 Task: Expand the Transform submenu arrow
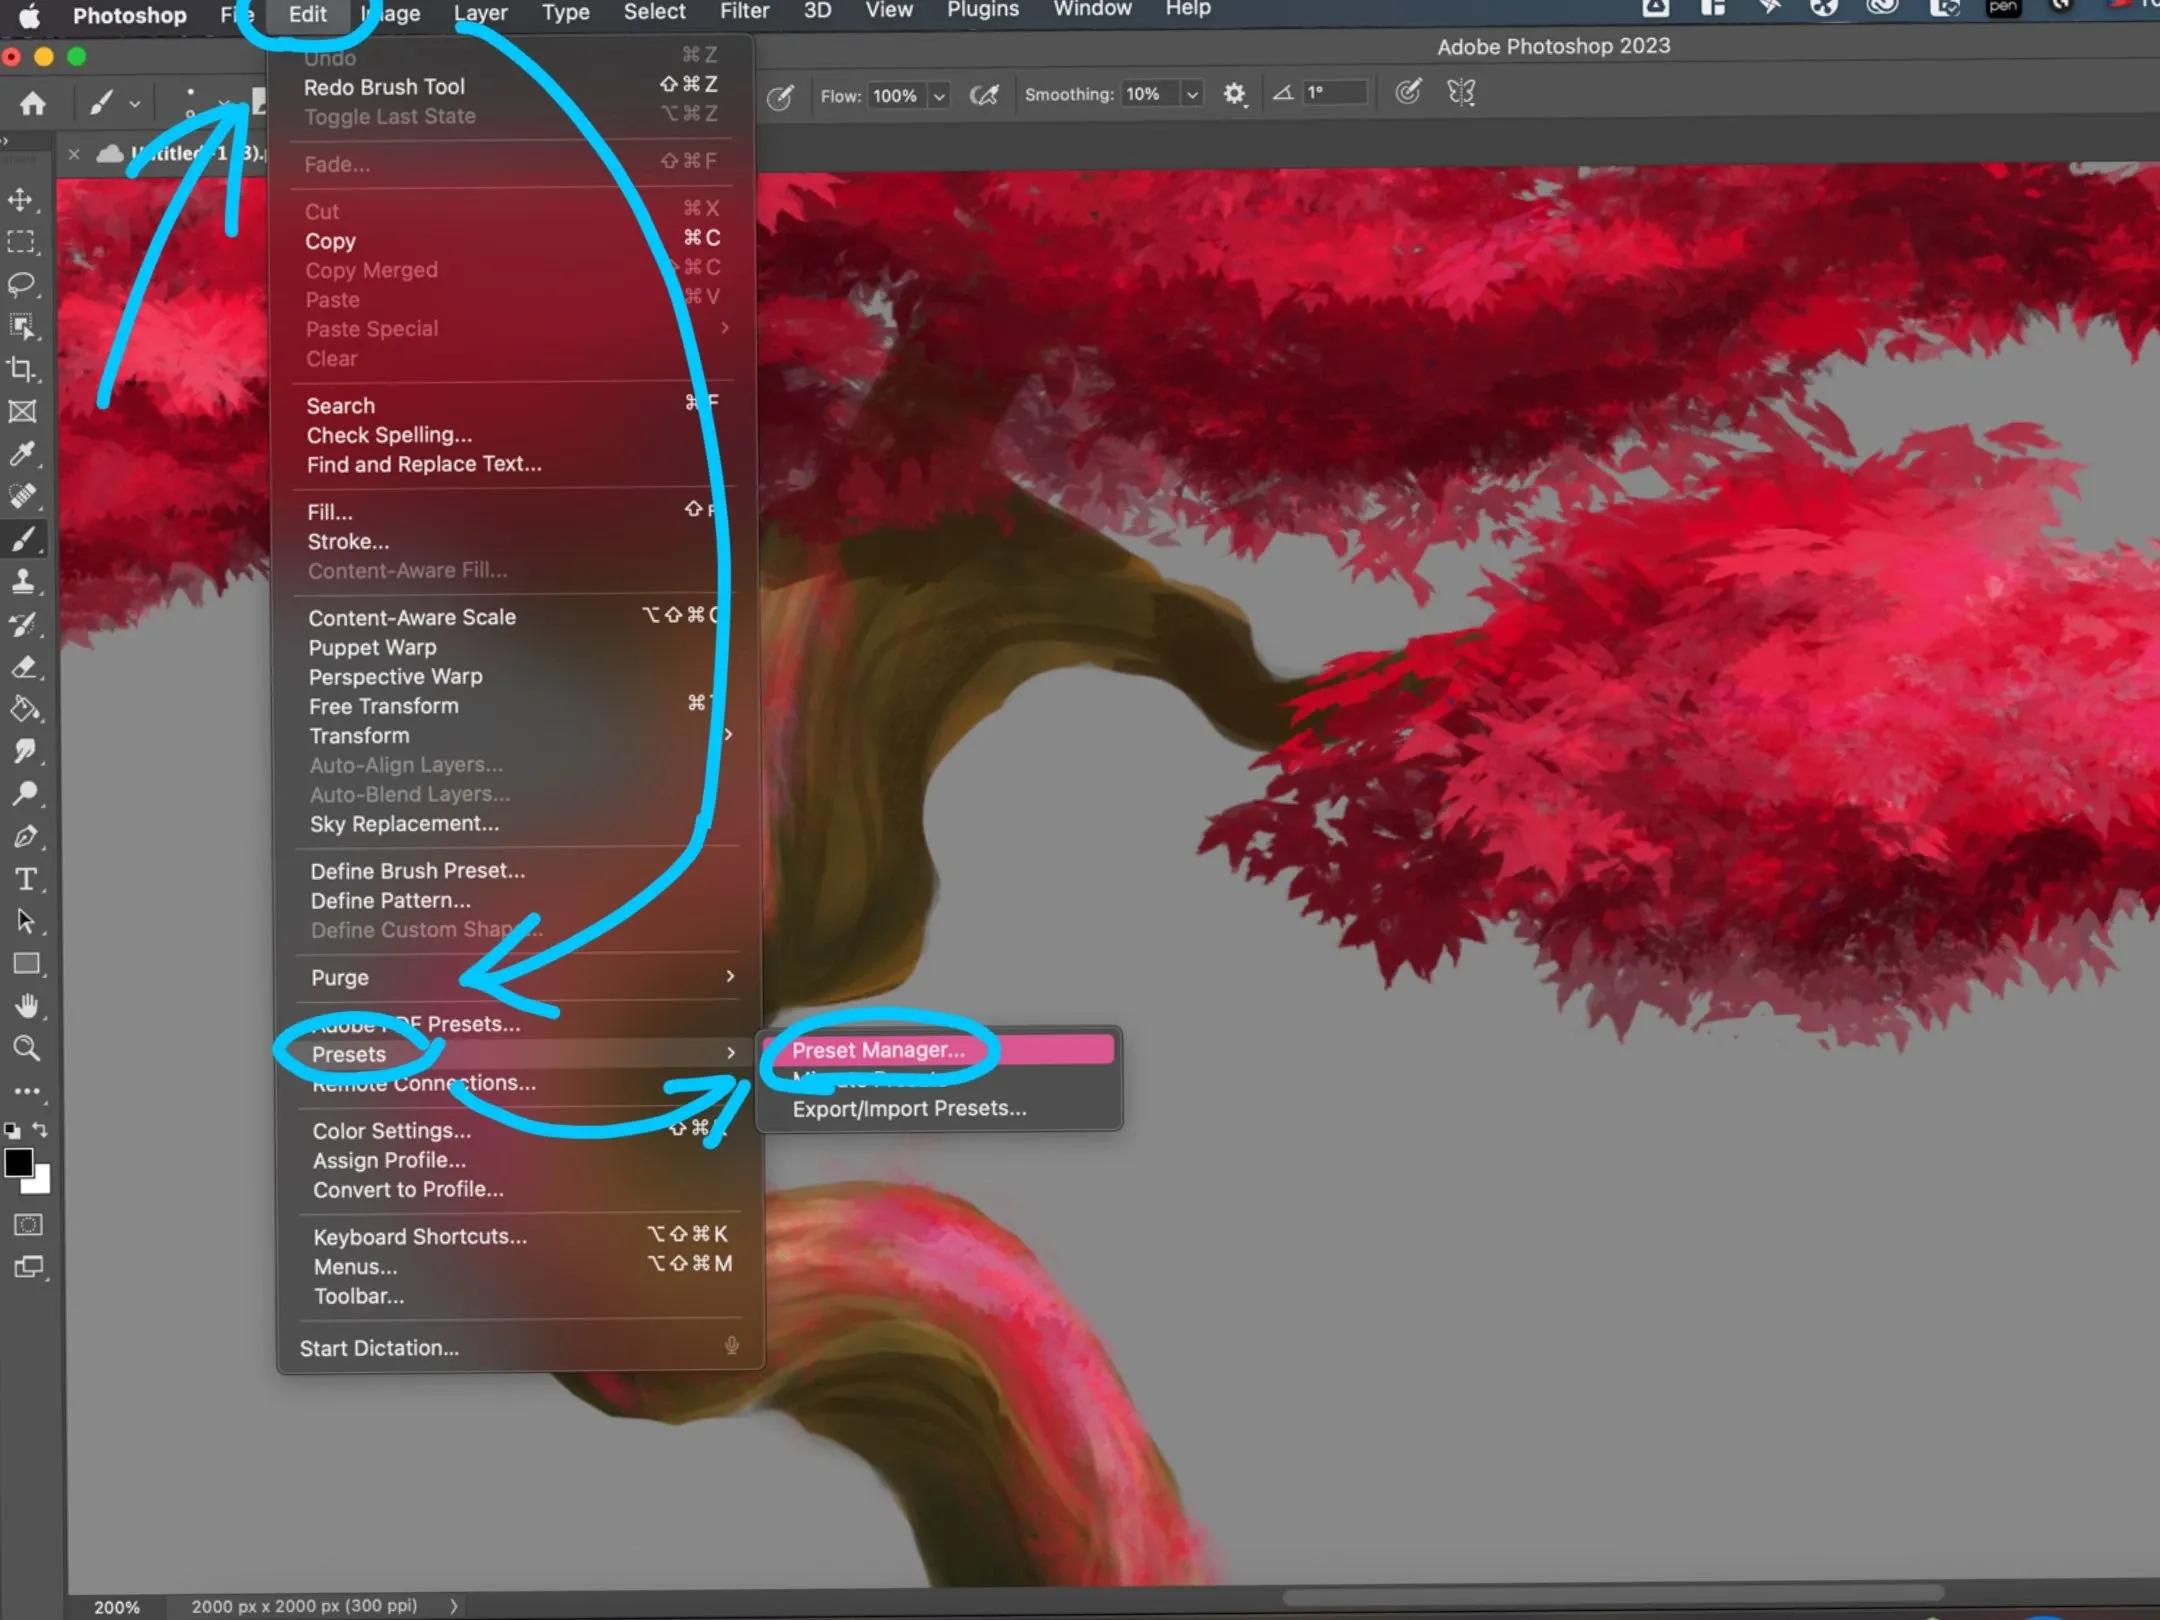[728, 735]
